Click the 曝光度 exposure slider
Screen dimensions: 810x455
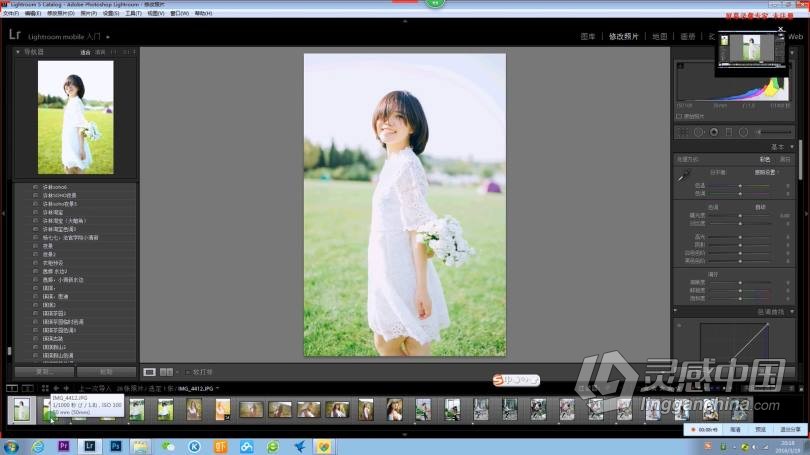tap(741, 215)
